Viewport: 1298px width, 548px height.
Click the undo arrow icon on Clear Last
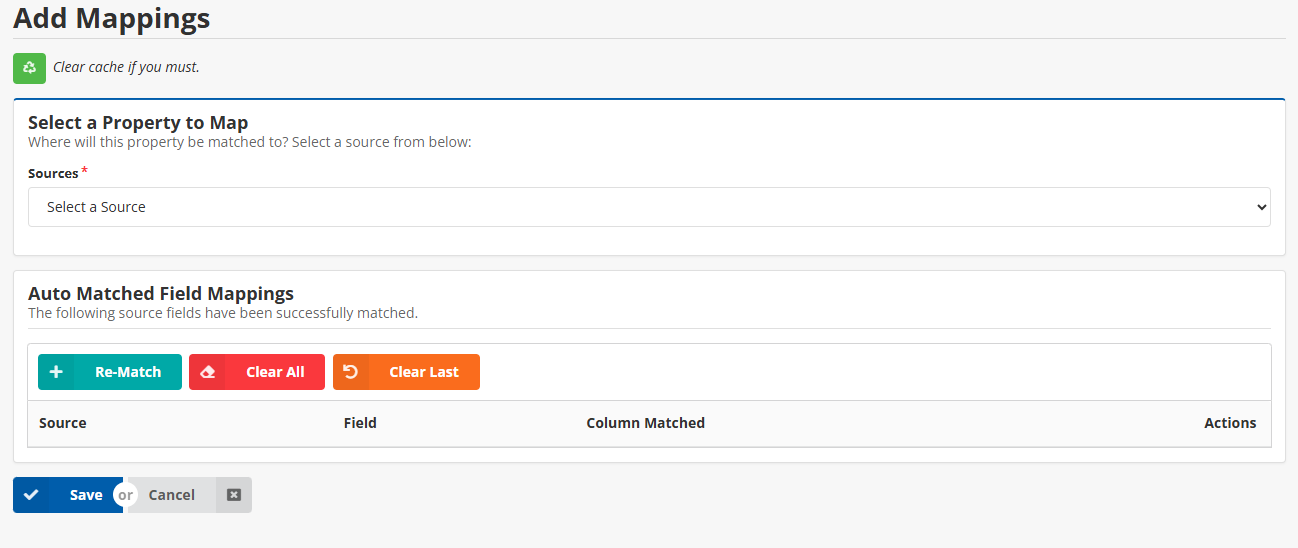pos(351,372)
